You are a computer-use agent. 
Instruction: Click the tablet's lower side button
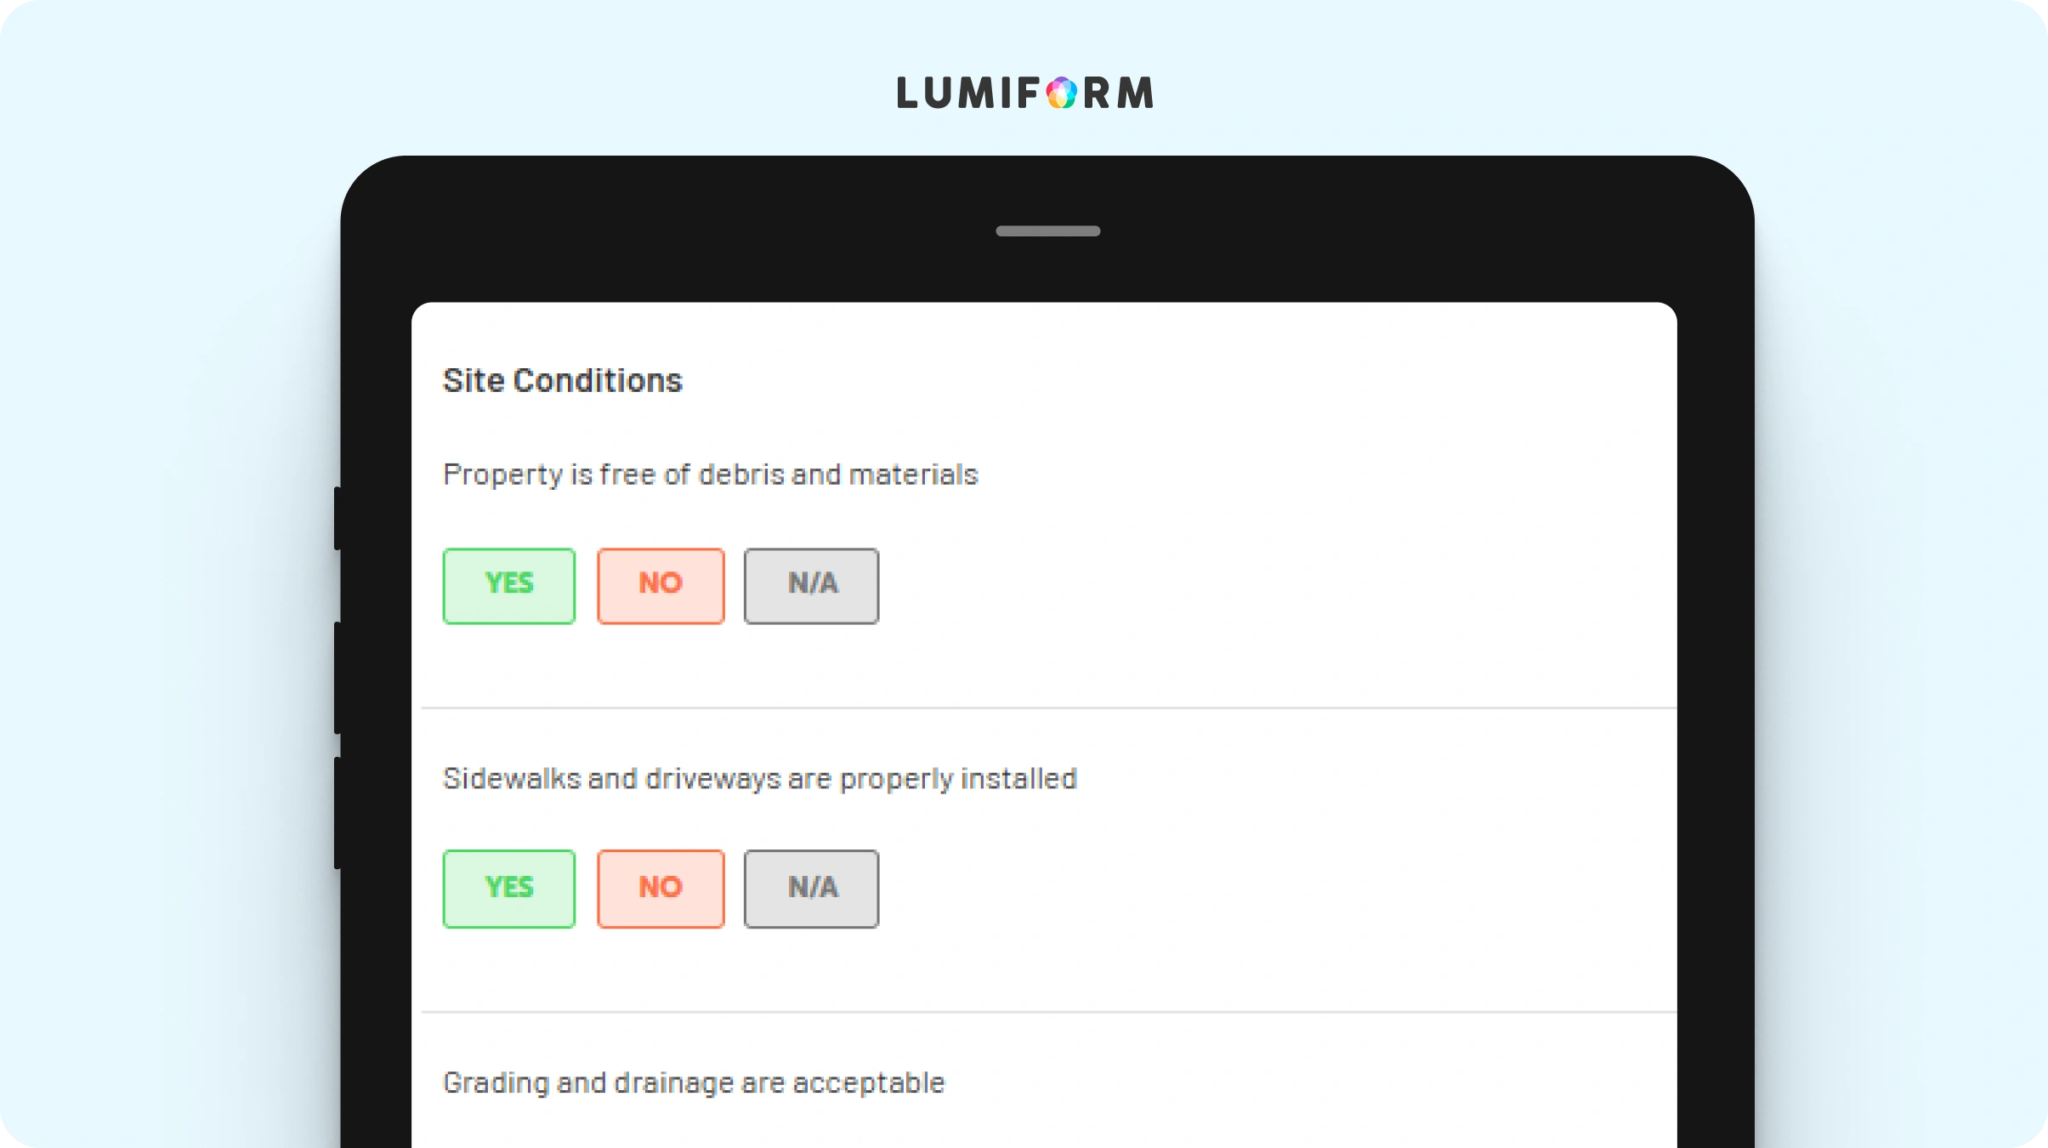(x=338, y=813)
